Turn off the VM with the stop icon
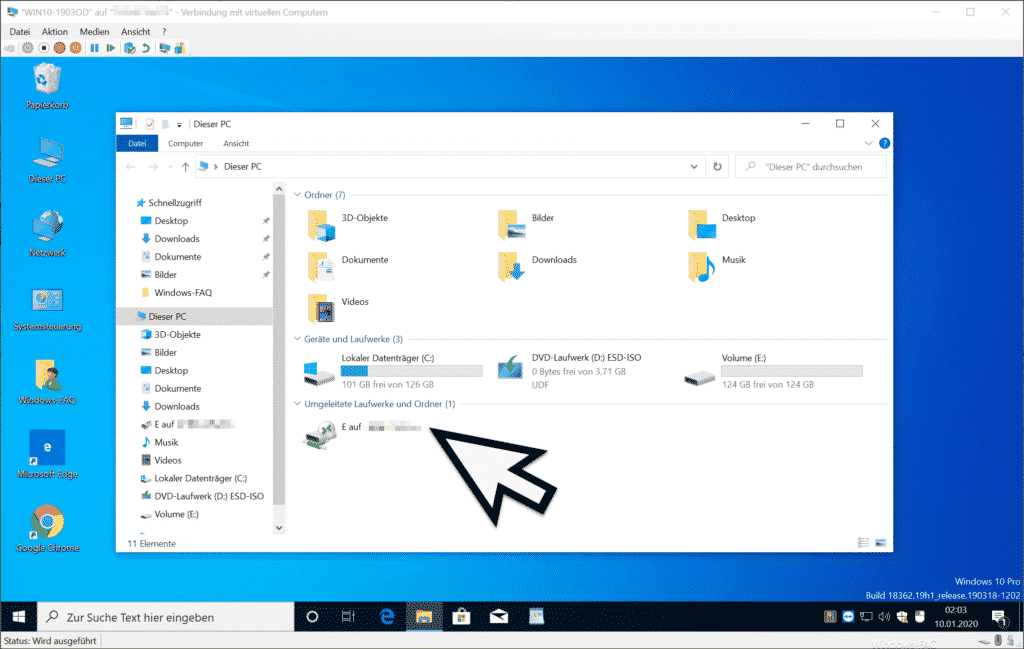1024x649 pixels. 44,48
